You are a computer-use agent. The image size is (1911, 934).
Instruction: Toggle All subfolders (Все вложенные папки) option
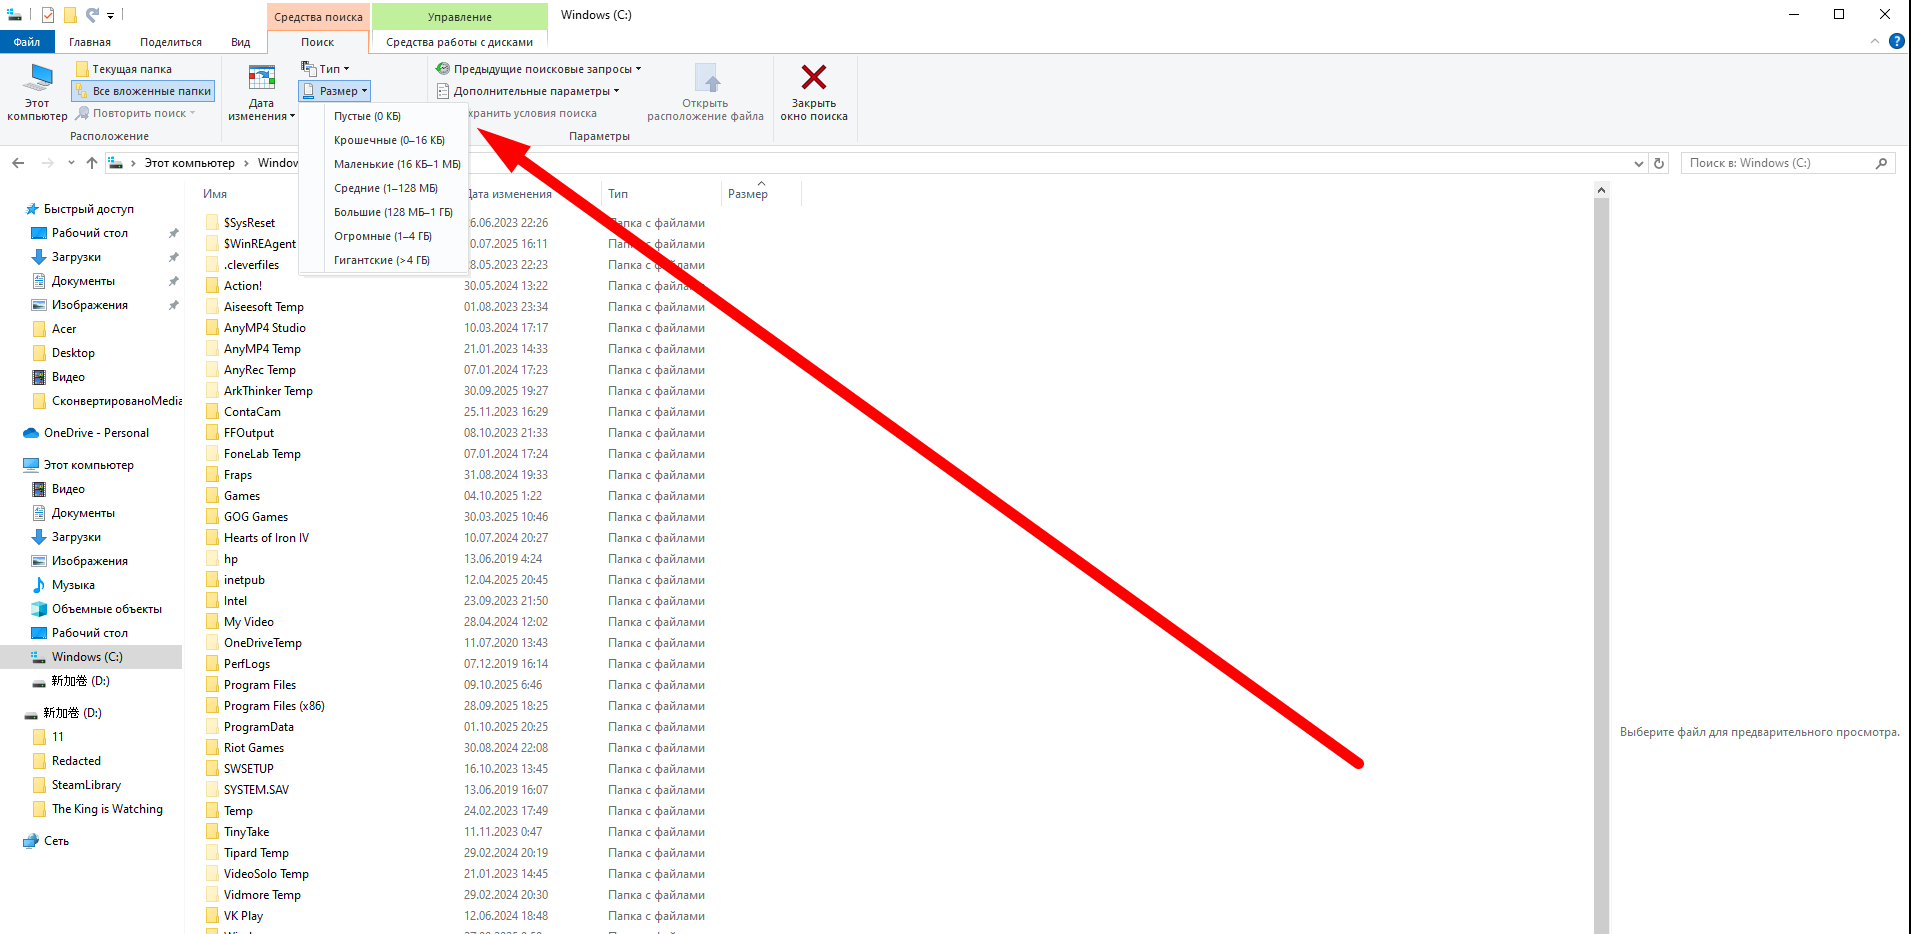pyautogui.click(x=143, y=91)
